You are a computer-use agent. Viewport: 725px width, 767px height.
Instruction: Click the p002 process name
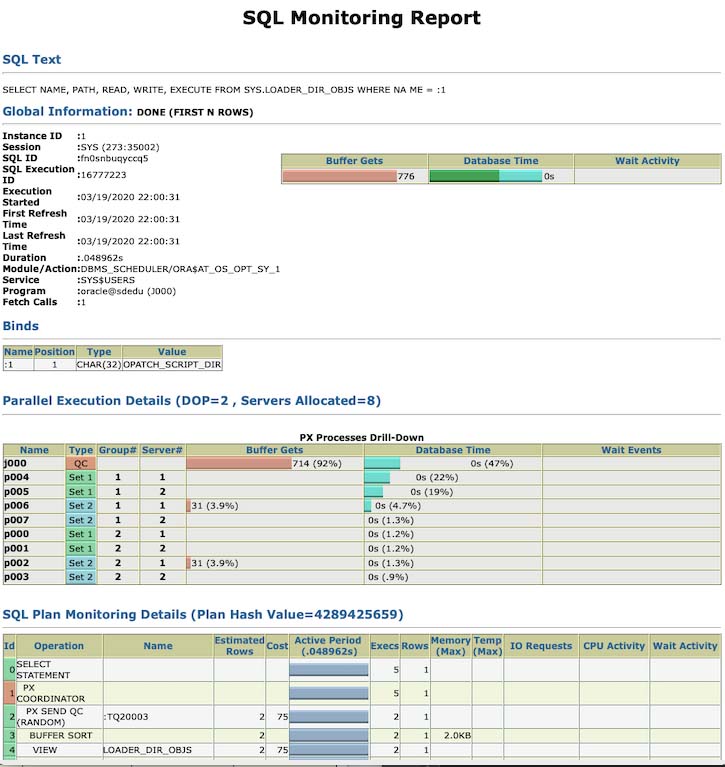[17, 563]
